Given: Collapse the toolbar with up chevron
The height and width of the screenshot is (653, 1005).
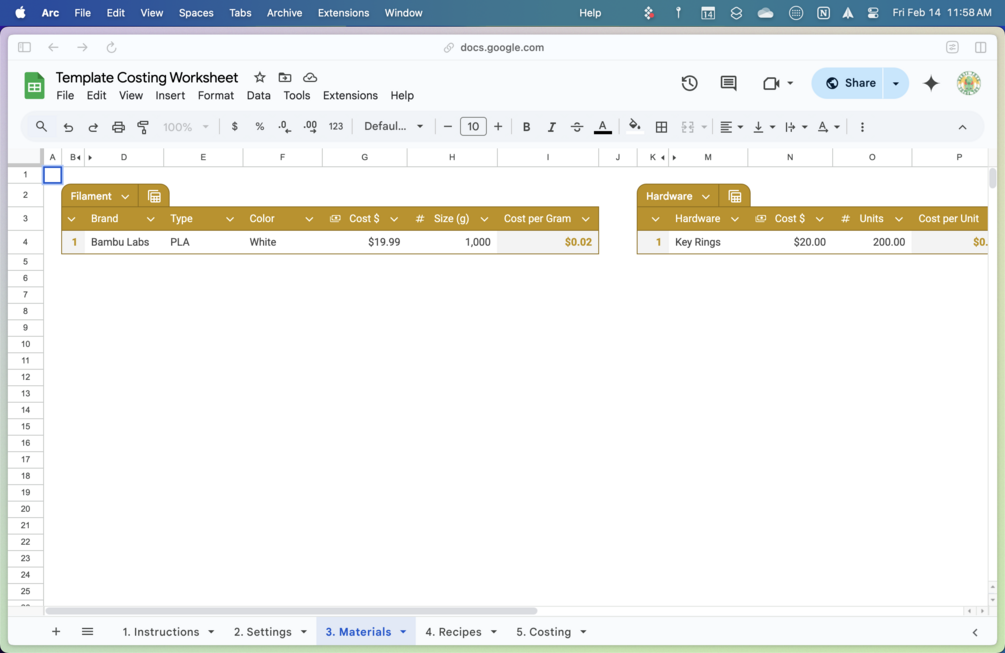Looking at the screenshot, I should click(962, 127).
